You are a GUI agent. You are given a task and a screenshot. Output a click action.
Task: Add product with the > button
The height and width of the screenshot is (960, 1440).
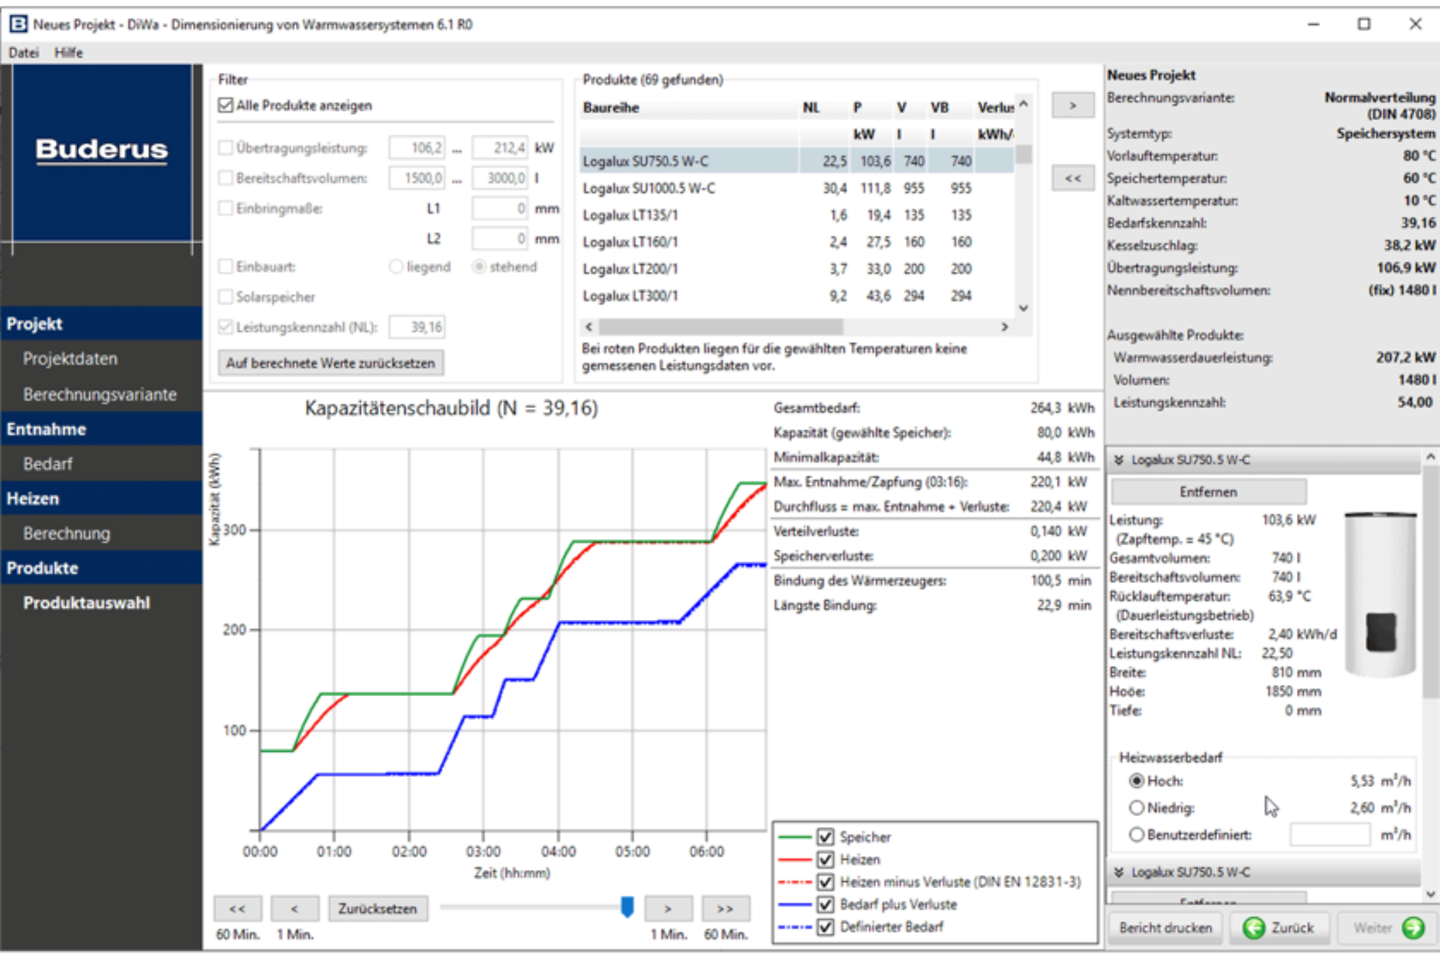pyautogui.click(x=1073, y=106)
